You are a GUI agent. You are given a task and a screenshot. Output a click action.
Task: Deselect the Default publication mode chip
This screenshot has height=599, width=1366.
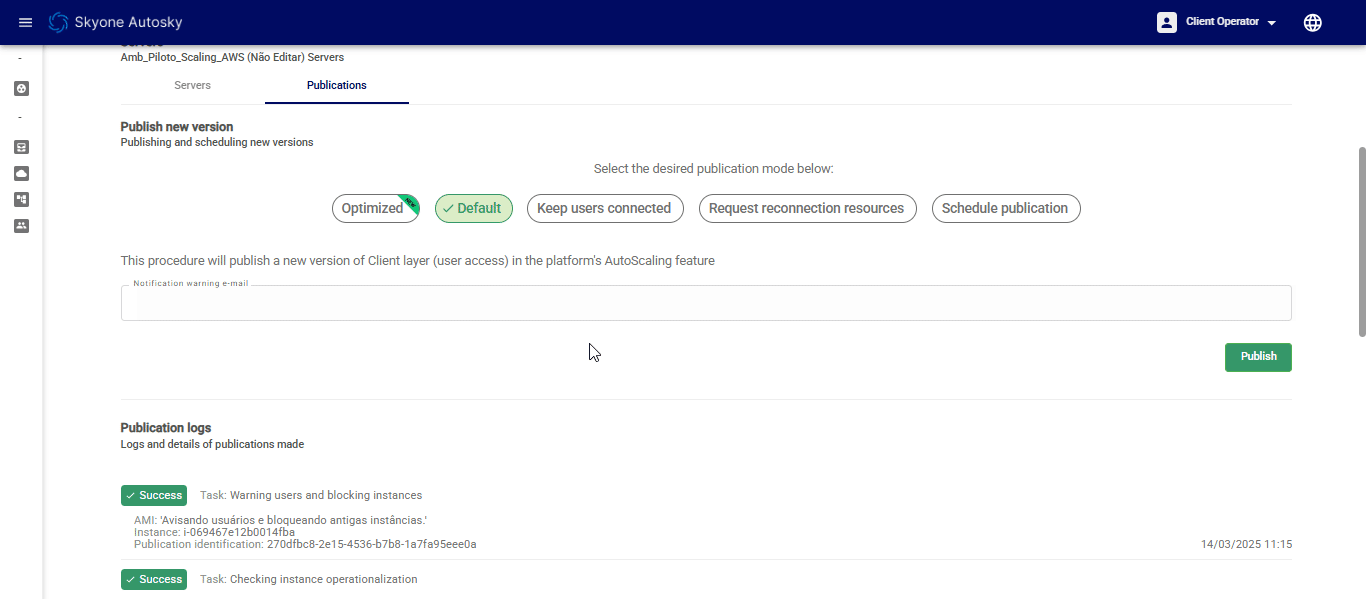474,208
